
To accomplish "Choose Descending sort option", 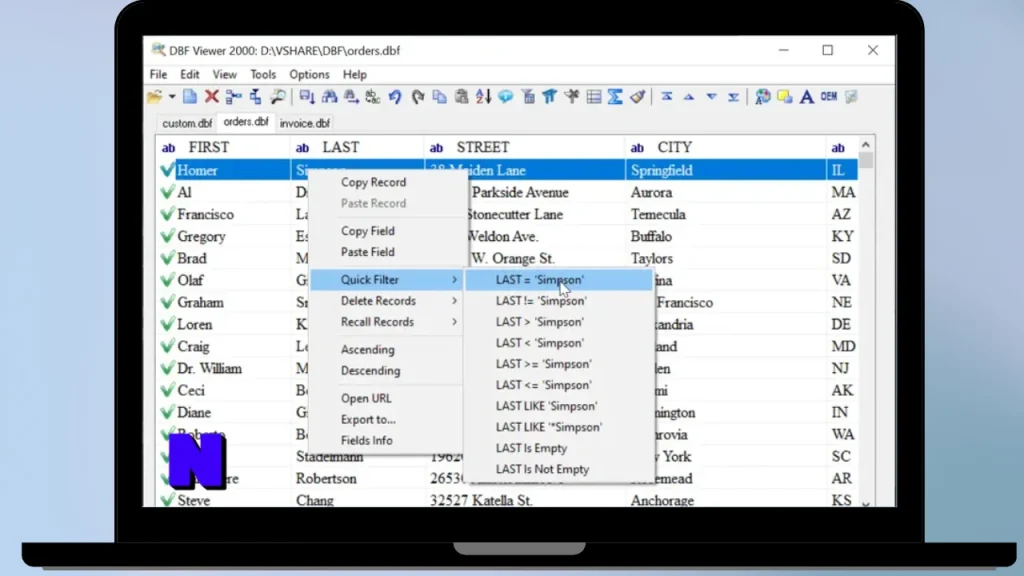I will point(387,370).
